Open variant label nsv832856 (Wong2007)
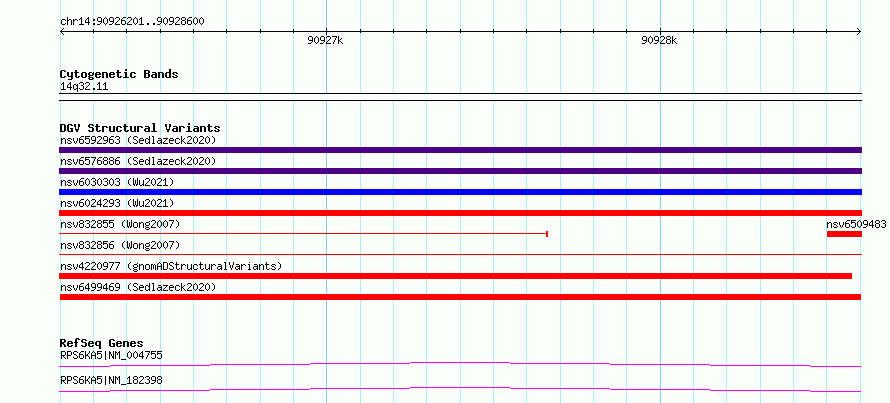The width and height of the screenshot is (890, 403). (120, 245)
